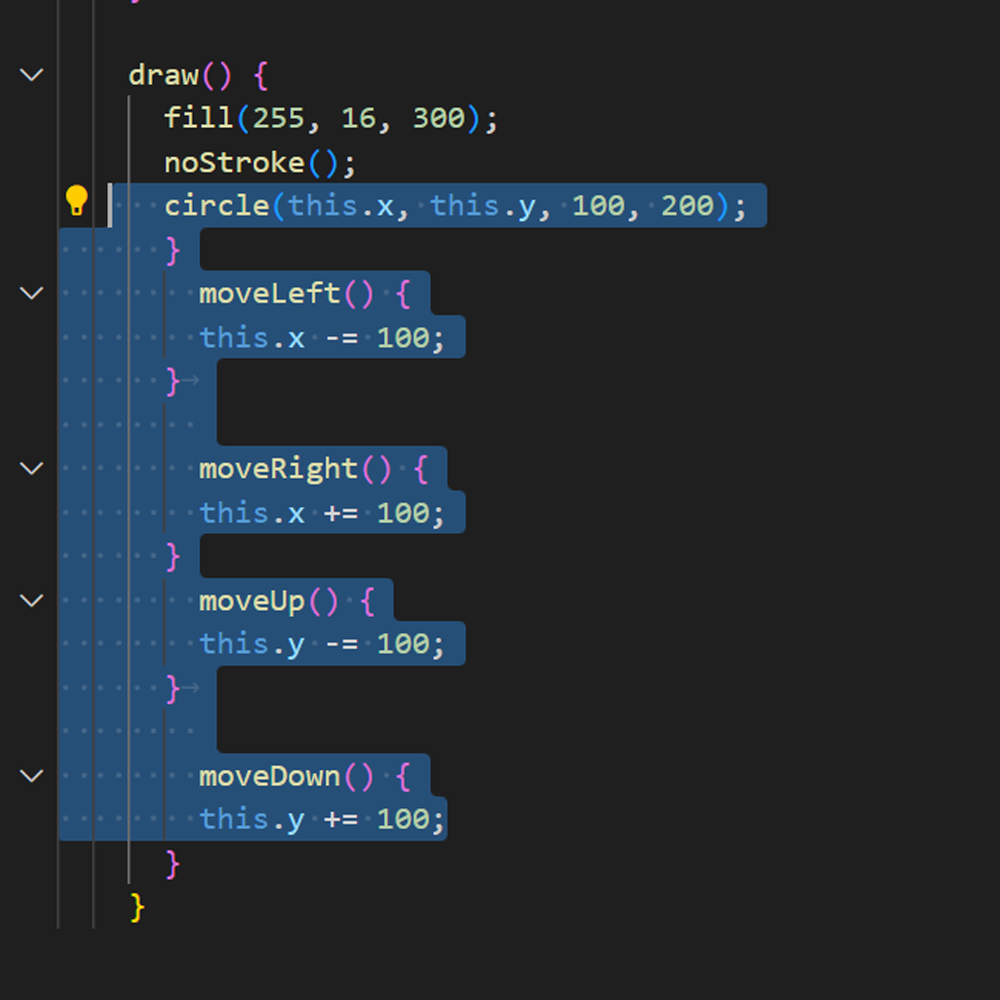Screen dimensions: 1000x1000
Task: Collapse moveLeft() using its fold arrow
Action: click(31, 292)
